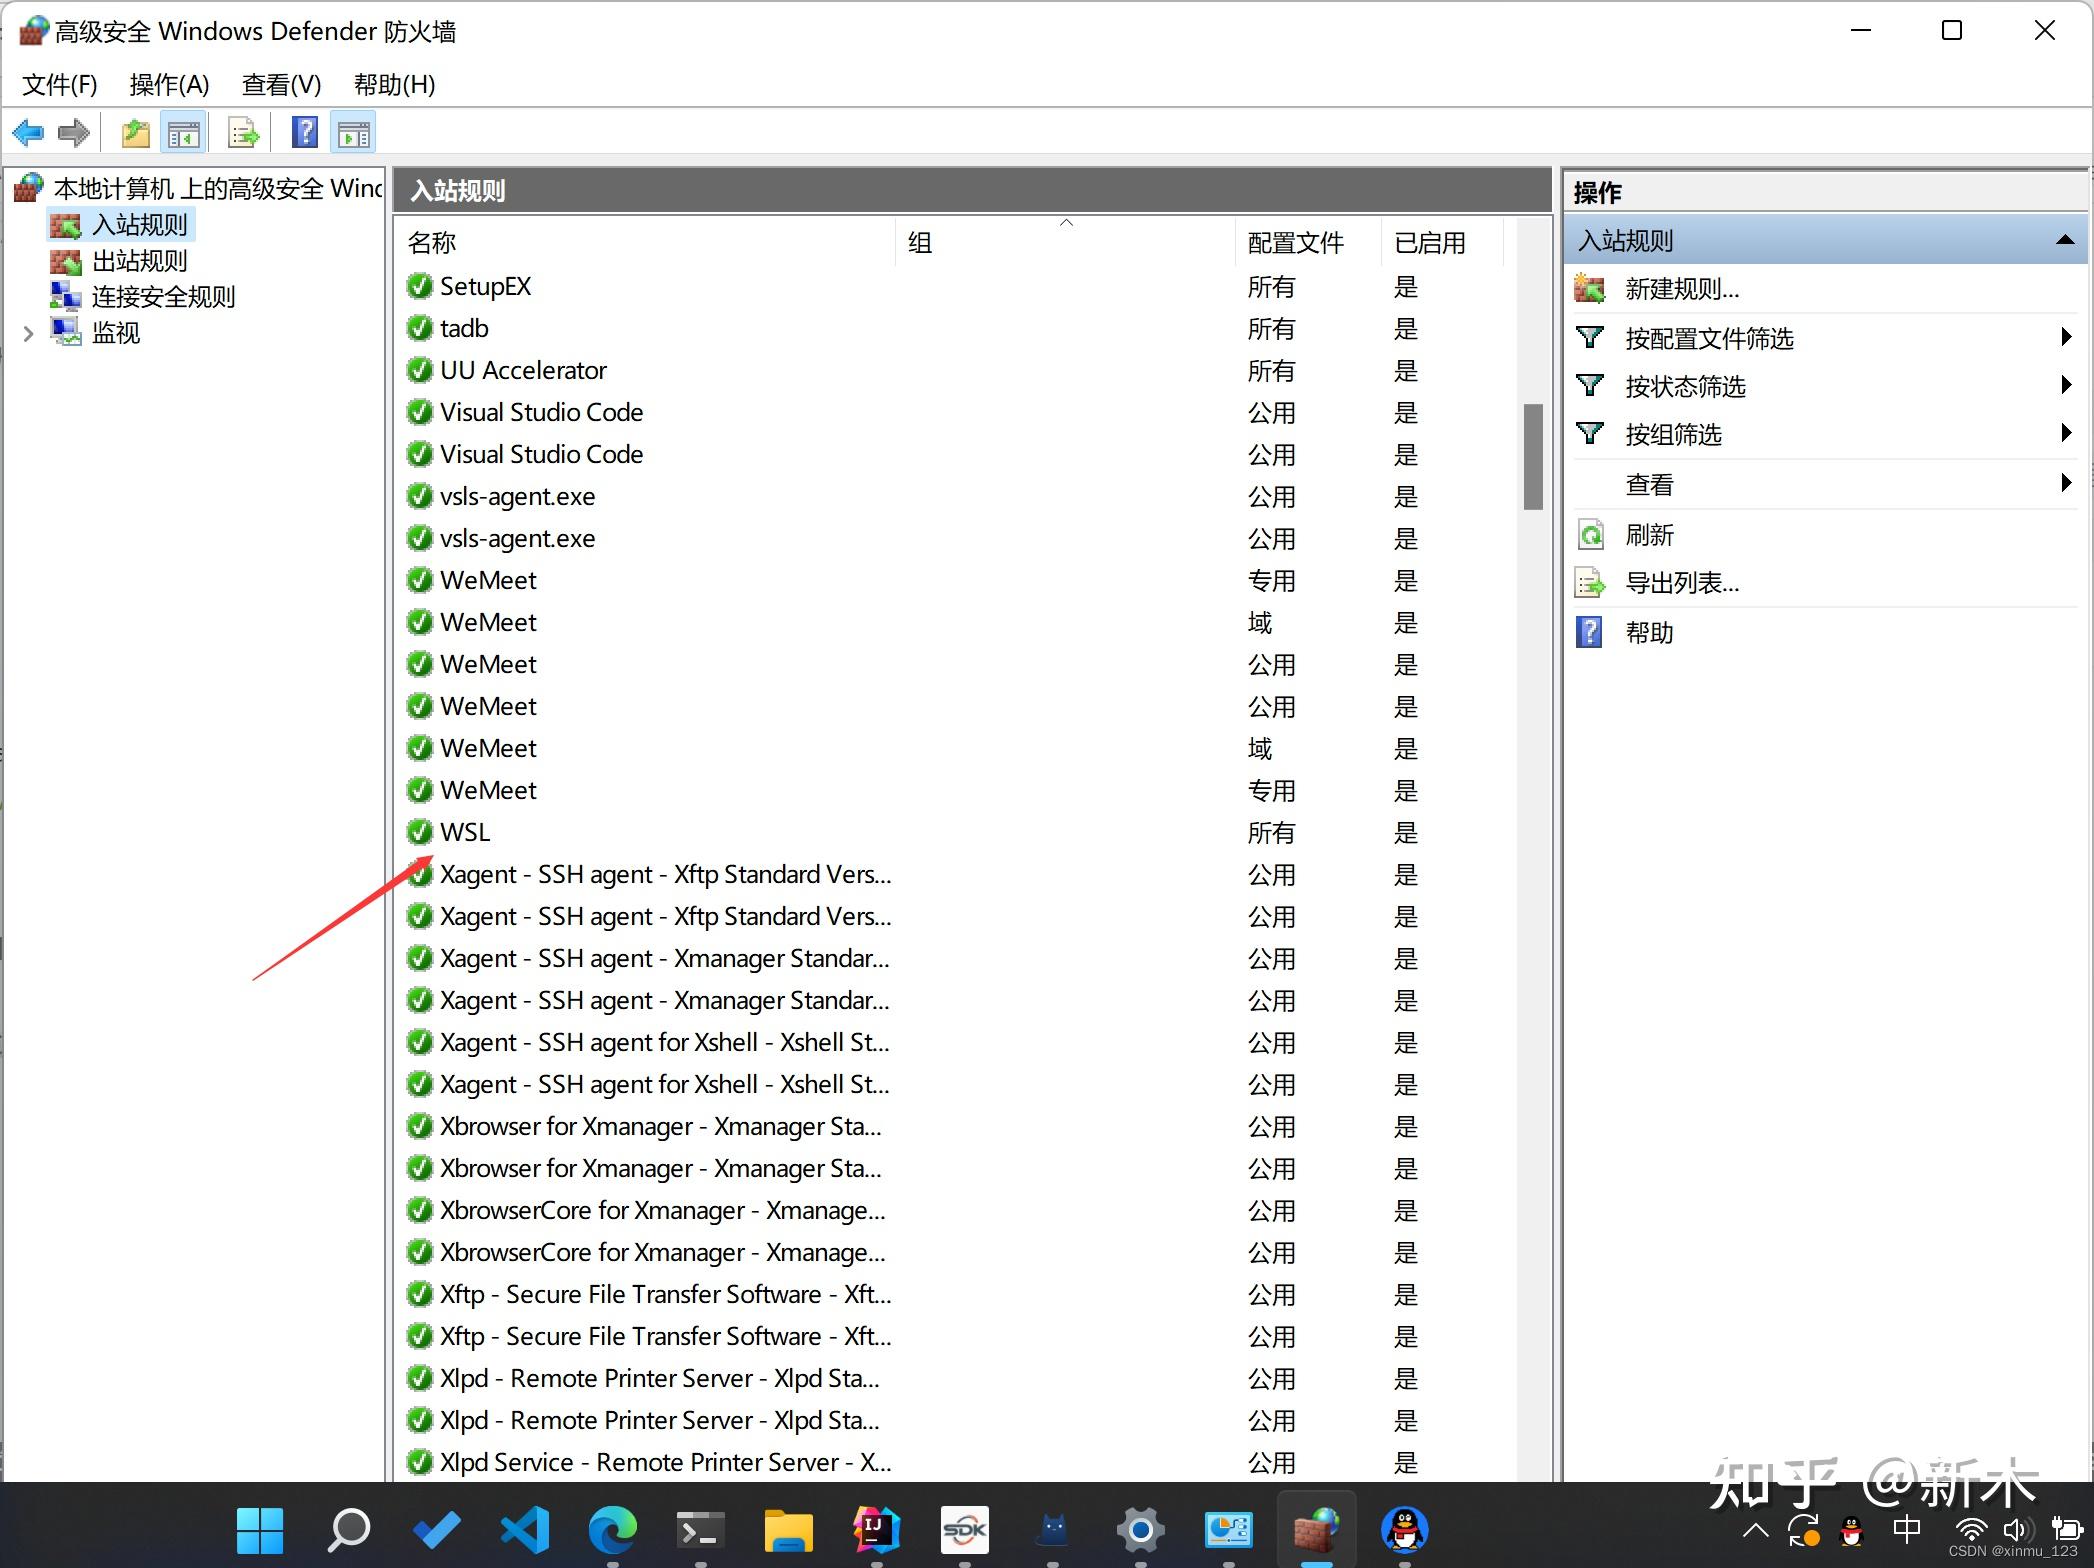Select the Xlpd Service rule row
The image size is (2094, 1568).
pyautogui.click(x=955, y=1462)
